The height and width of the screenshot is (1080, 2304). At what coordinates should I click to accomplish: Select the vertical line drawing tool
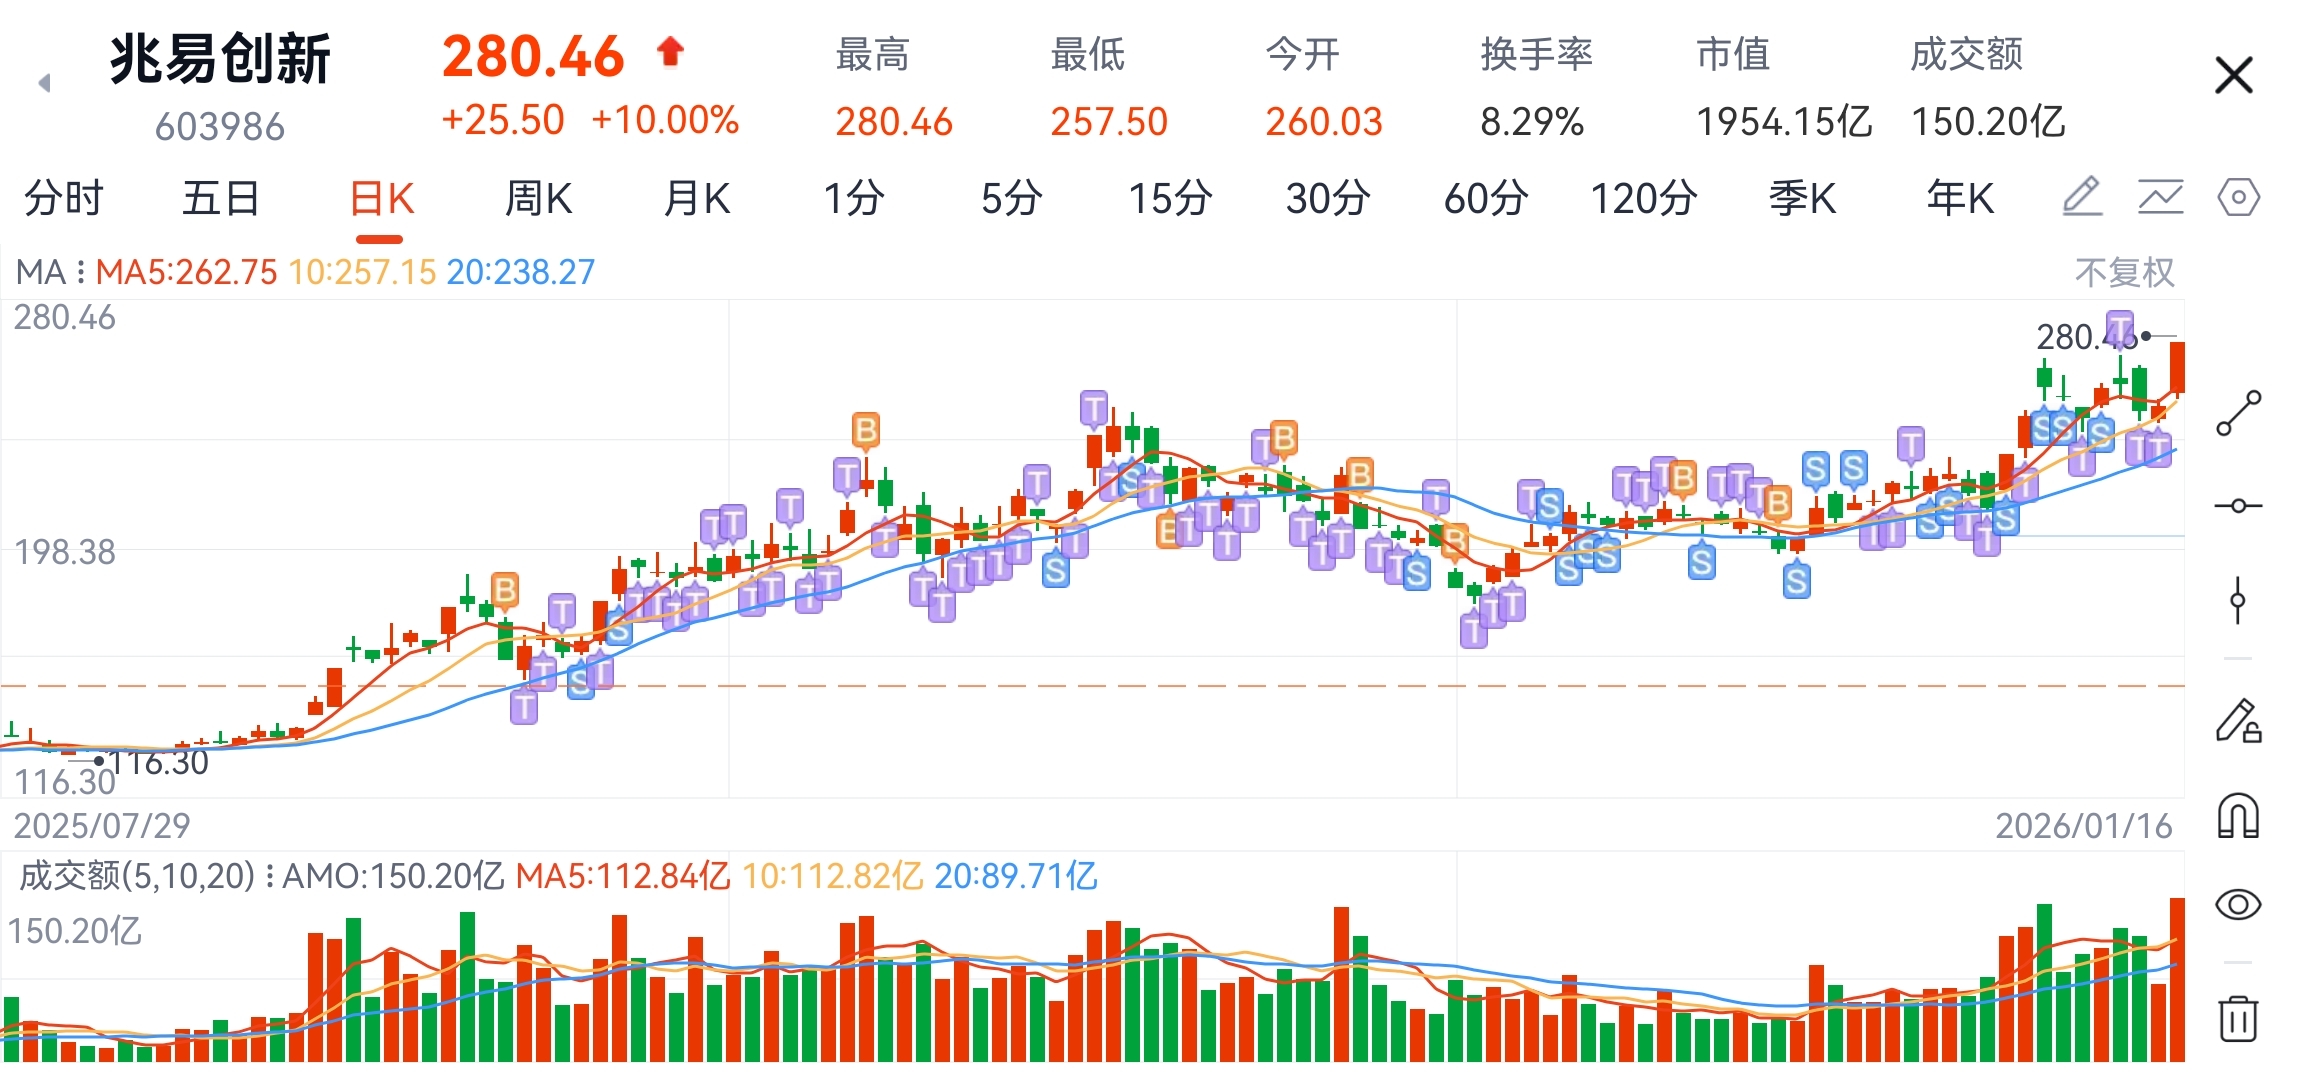click(x=2238, y=601)
